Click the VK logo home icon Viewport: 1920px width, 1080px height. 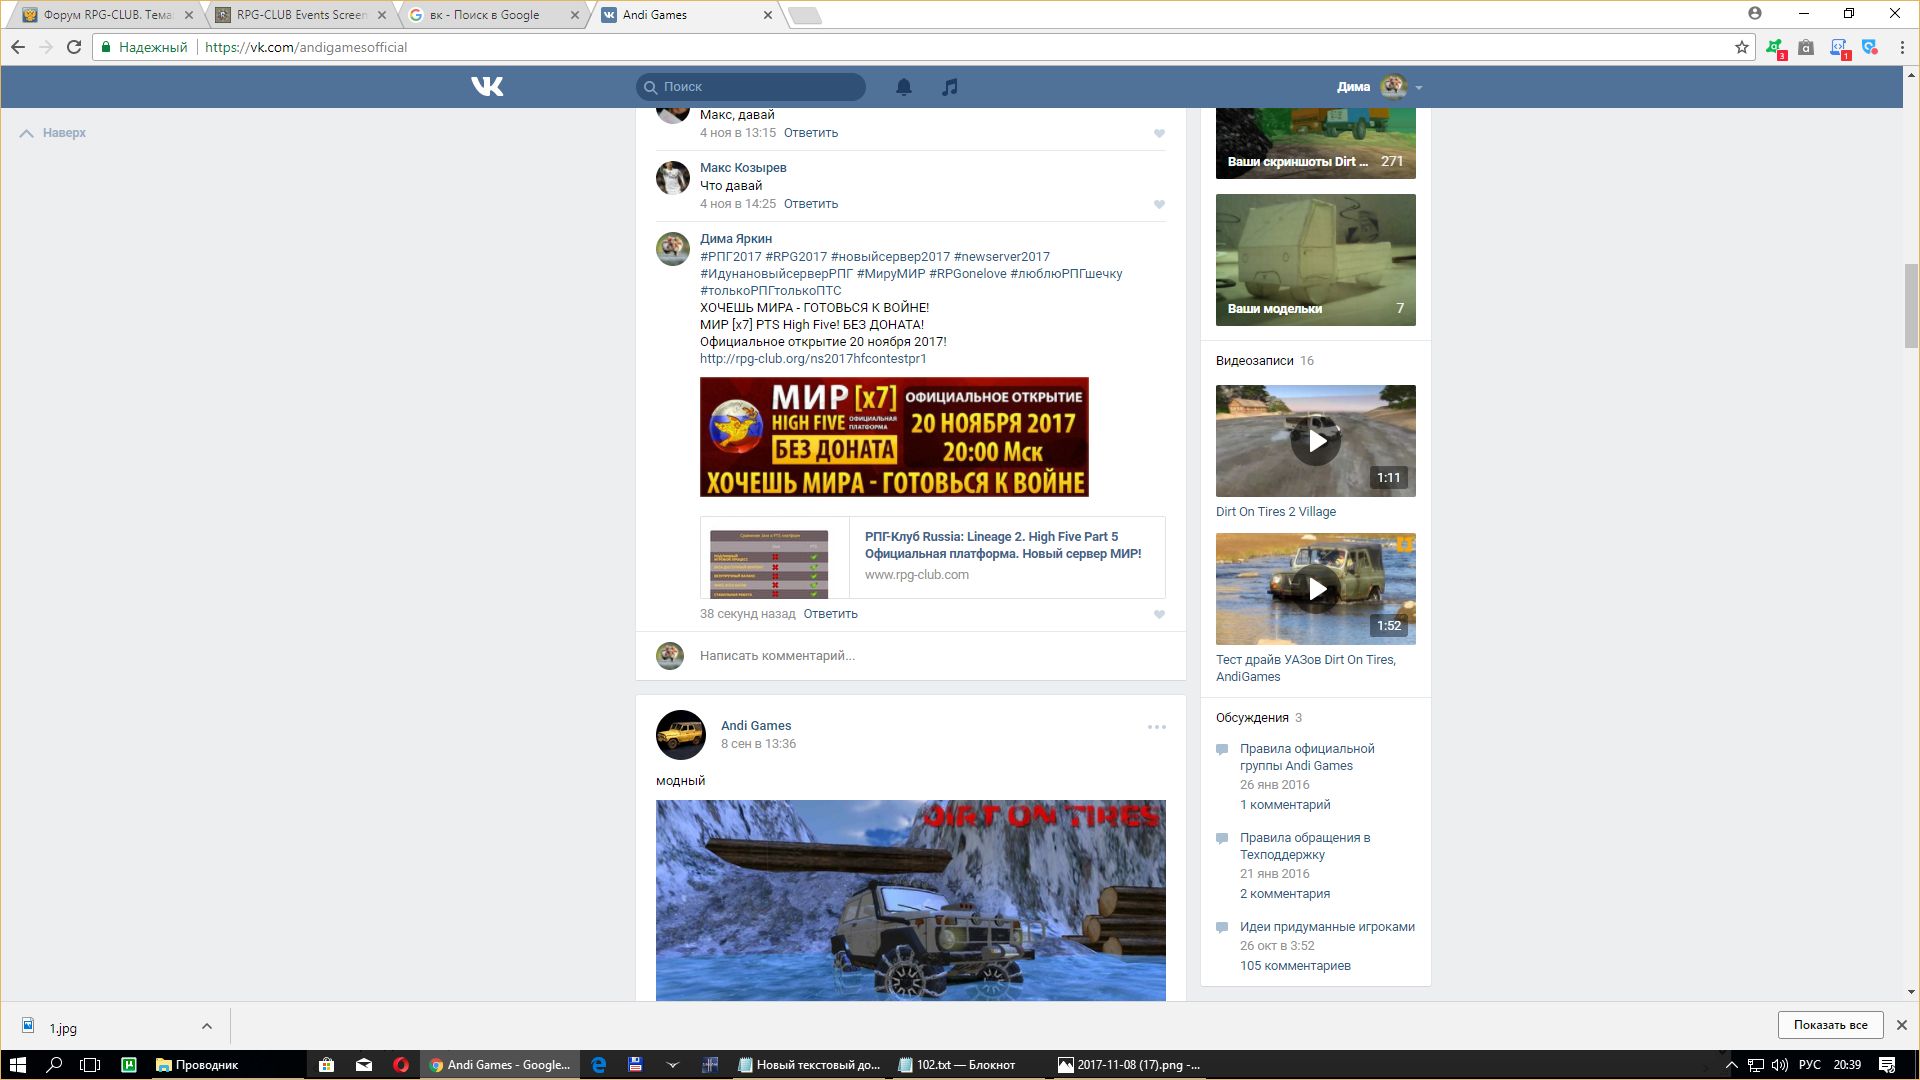[487, 87]
